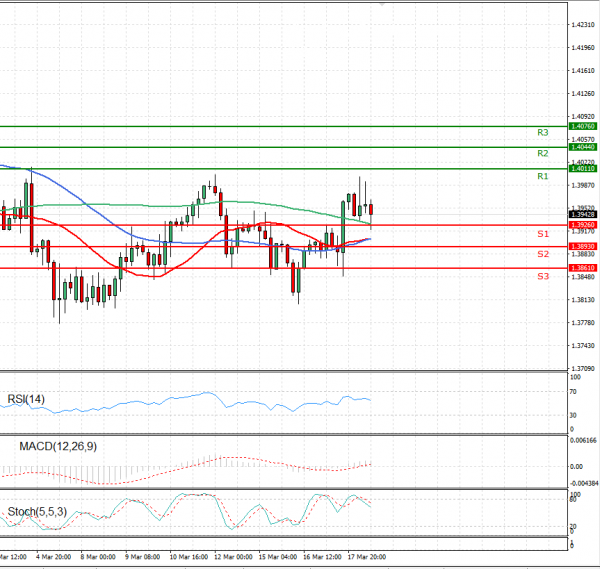Click the current price tag 1.39428
The width and height of the screenshot is (600, 569).
(583, 215)
